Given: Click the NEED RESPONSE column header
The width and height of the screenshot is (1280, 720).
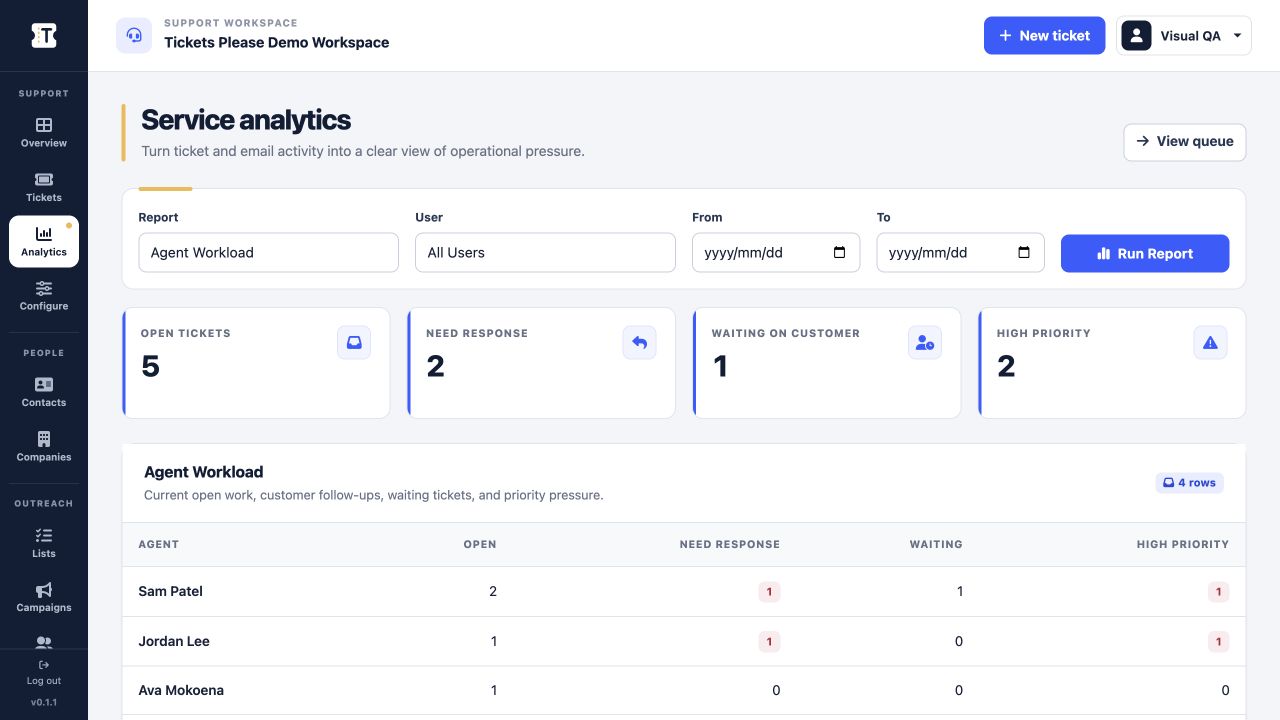Looking at the screenshot, I should pyautogui.click(x=730, y=544).
